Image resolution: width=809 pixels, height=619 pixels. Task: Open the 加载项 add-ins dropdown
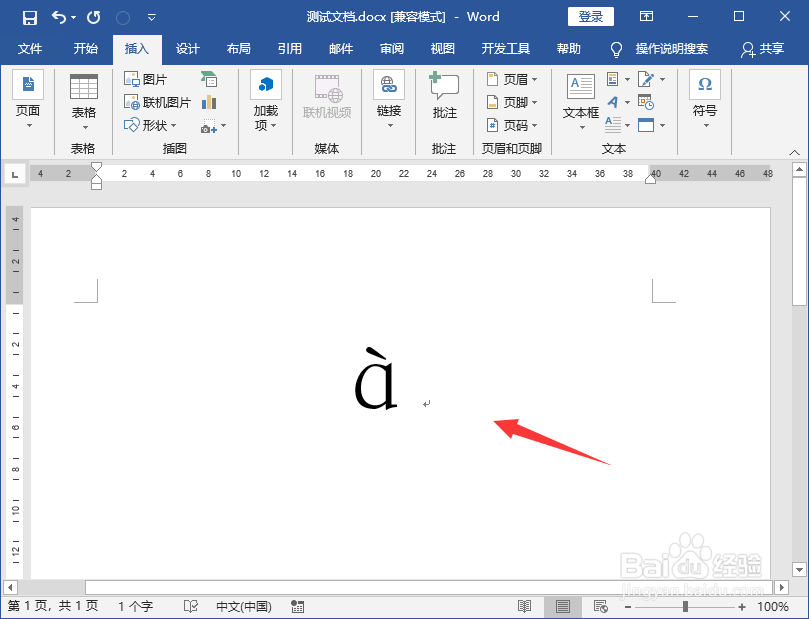[x=266, y=101]
